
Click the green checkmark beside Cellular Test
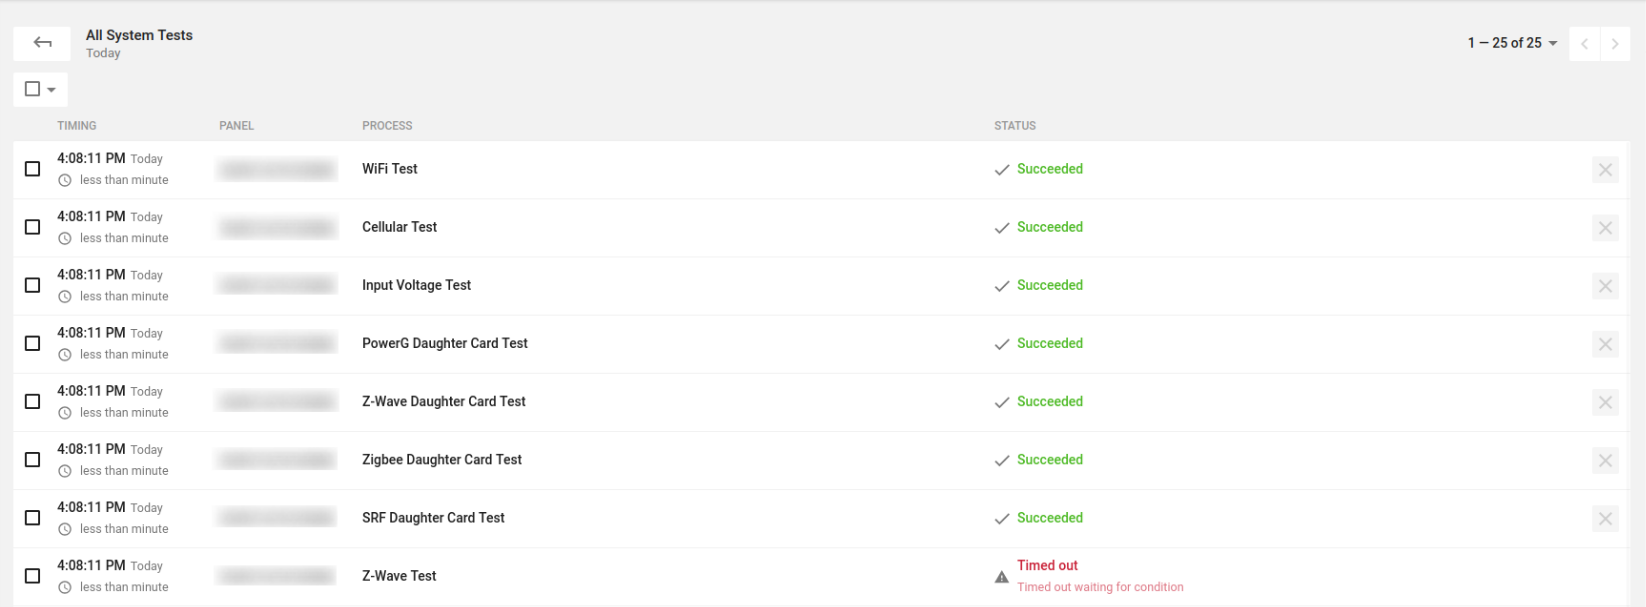click(1002, 227)
